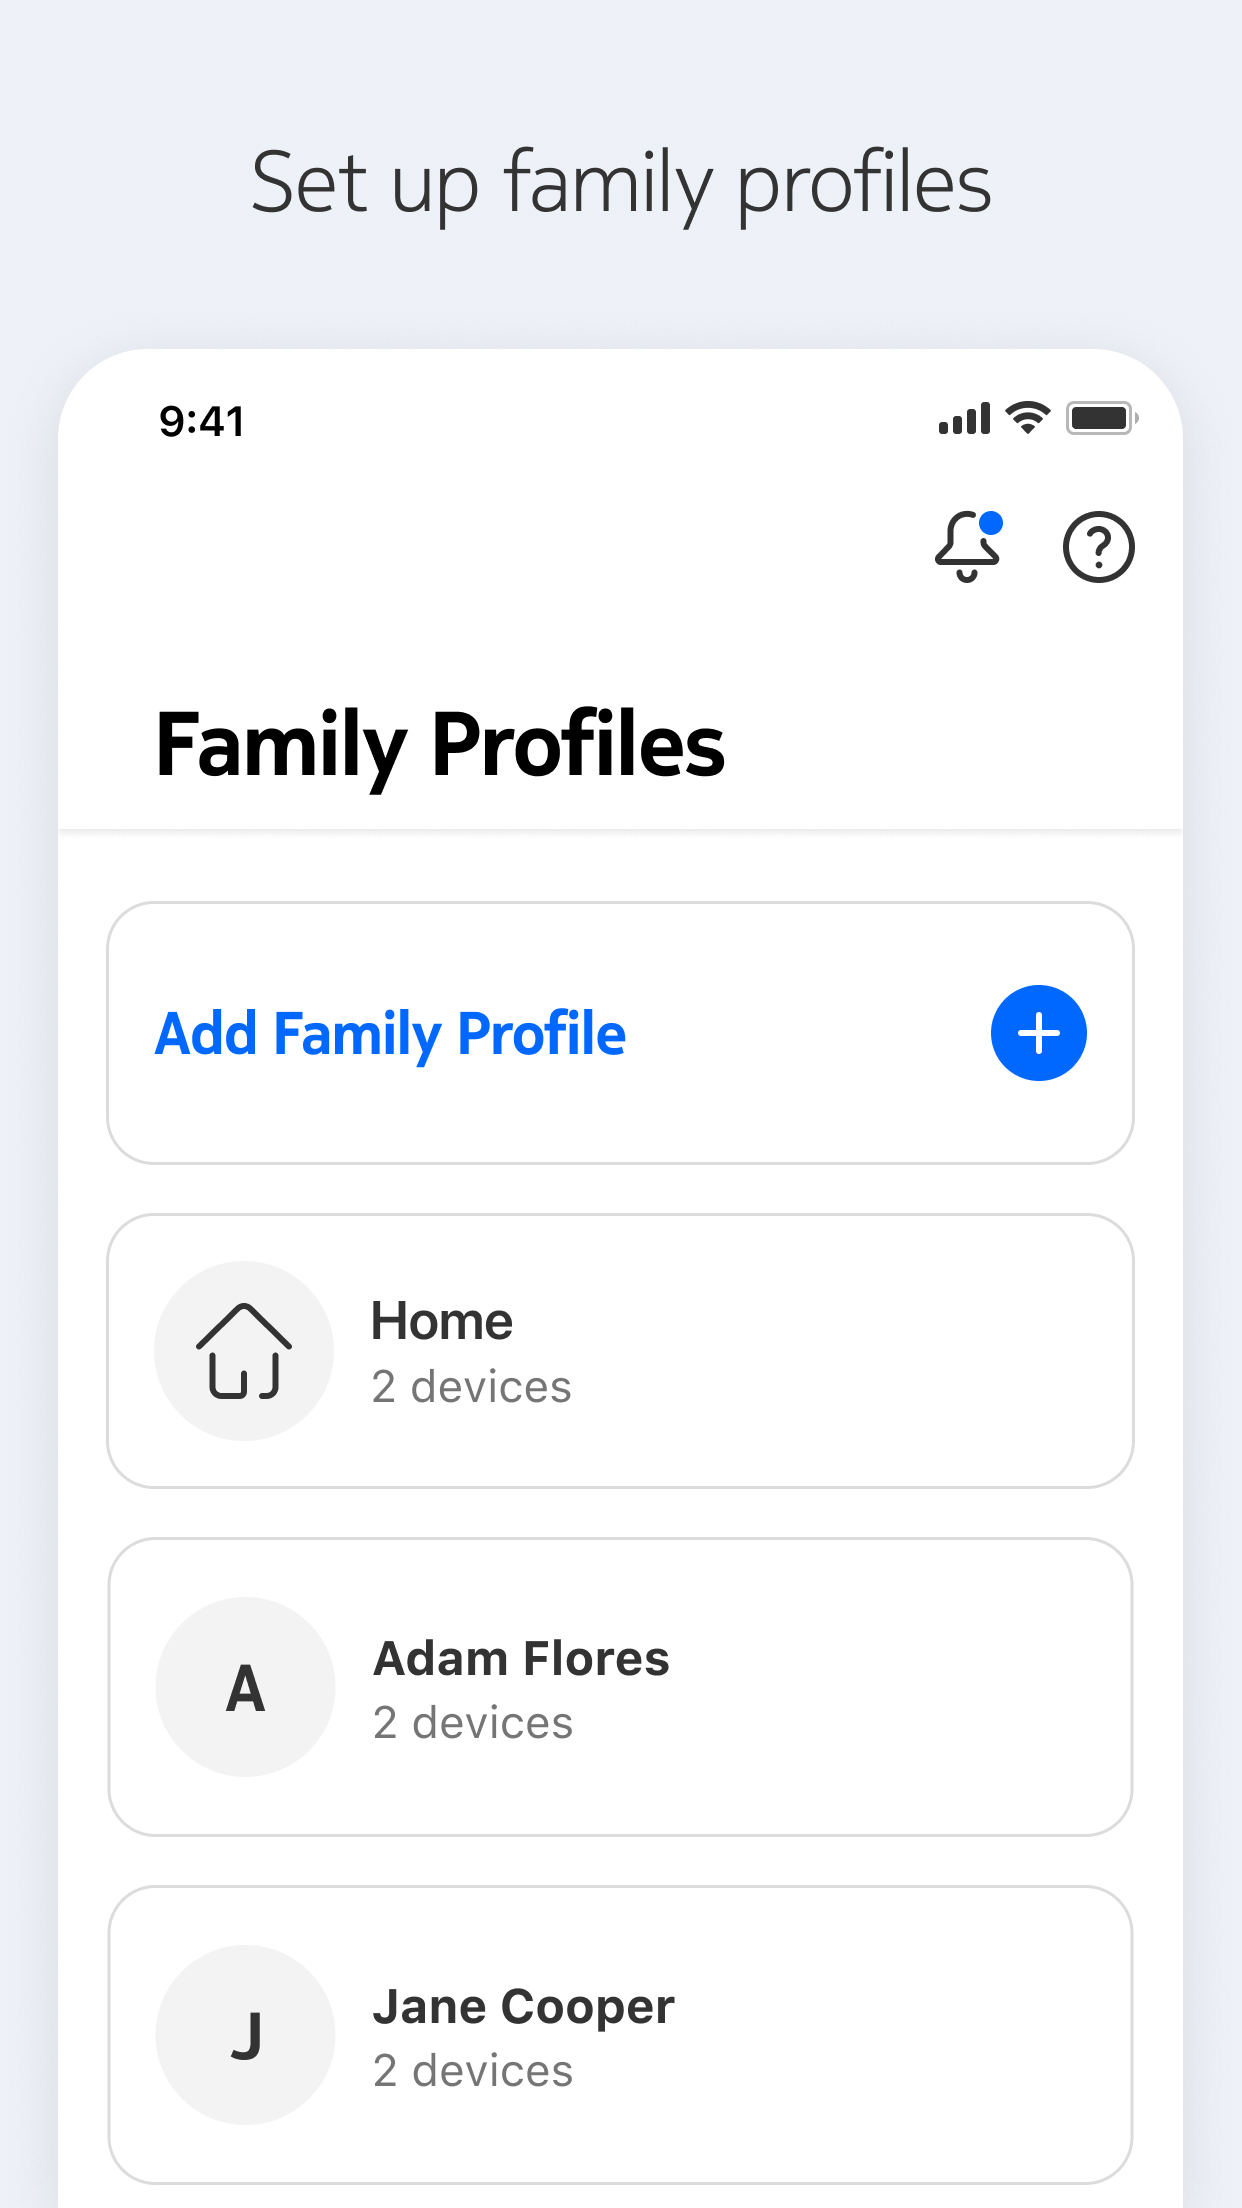Open the Home profile card
The height and width of the screenshot is (2208, 1242).
tap(621, 1351)
